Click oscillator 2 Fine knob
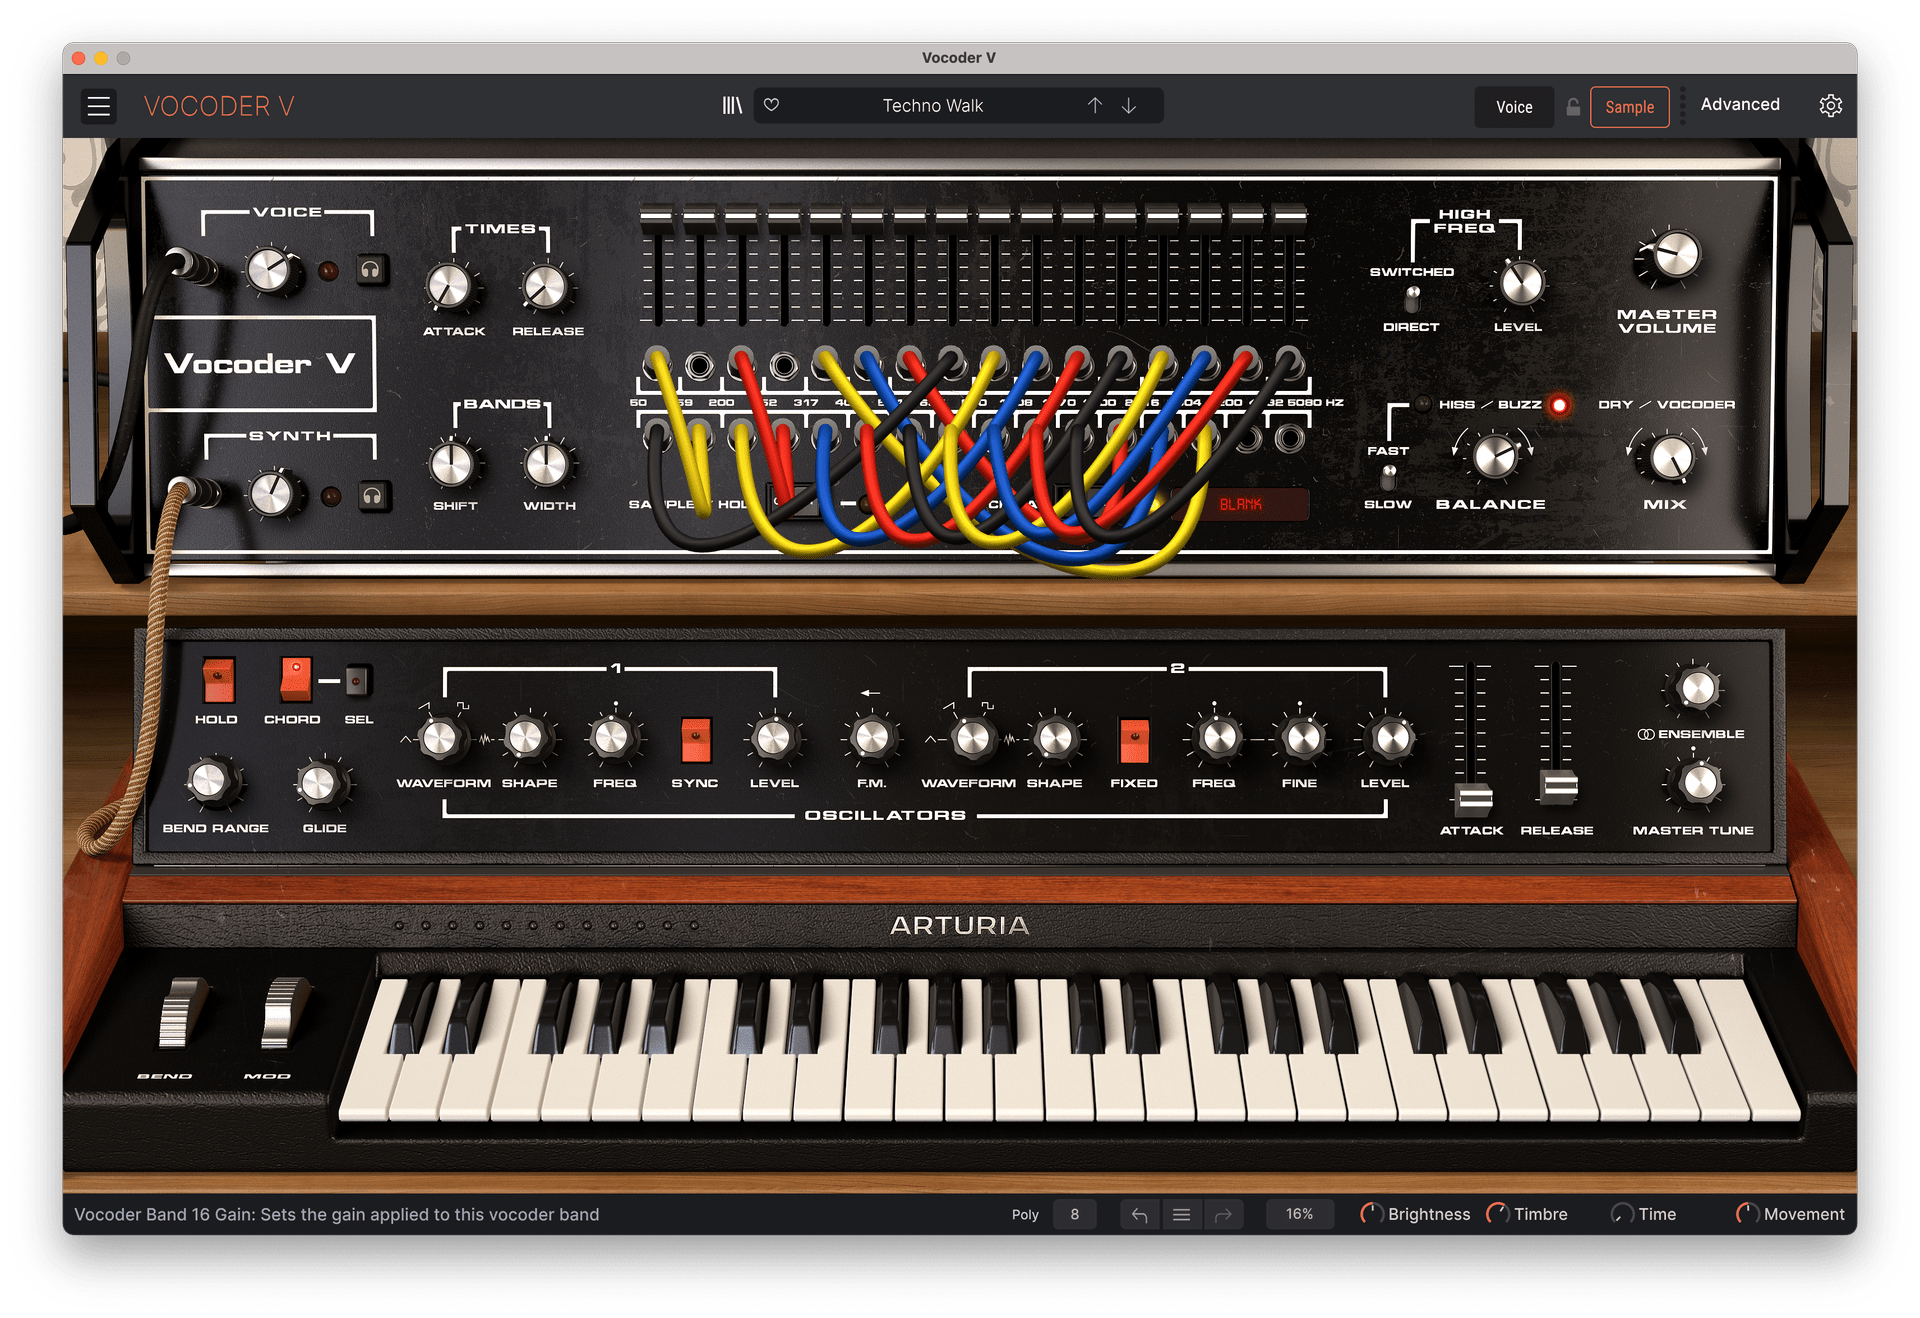This screenshot has width=1920, height=1318. coord(1302,739)
